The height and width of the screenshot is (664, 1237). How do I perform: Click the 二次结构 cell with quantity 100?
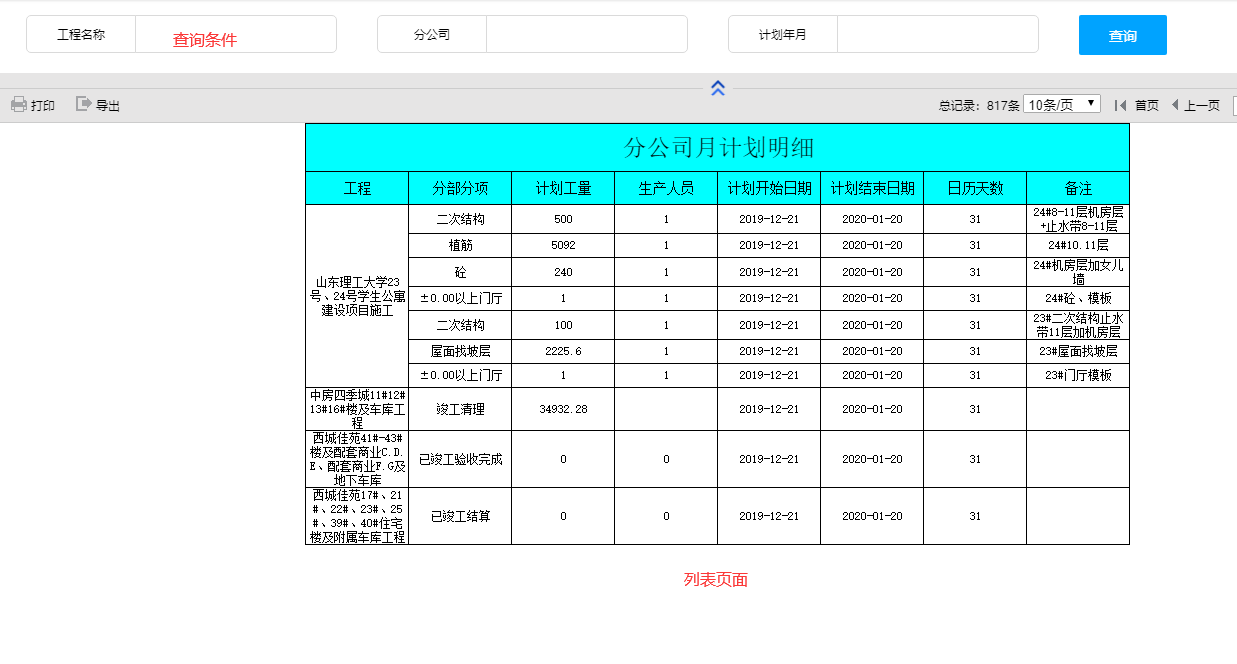tap(460, 325)
